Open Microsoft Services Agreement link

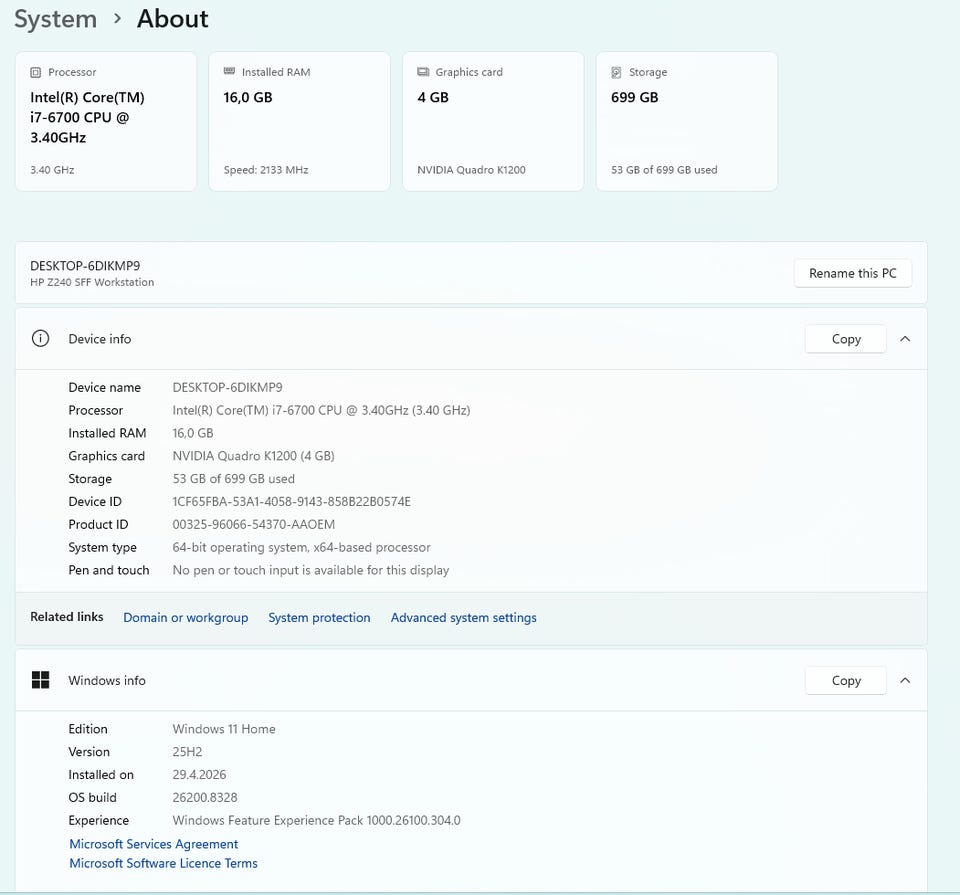click(x=154, y=844)
